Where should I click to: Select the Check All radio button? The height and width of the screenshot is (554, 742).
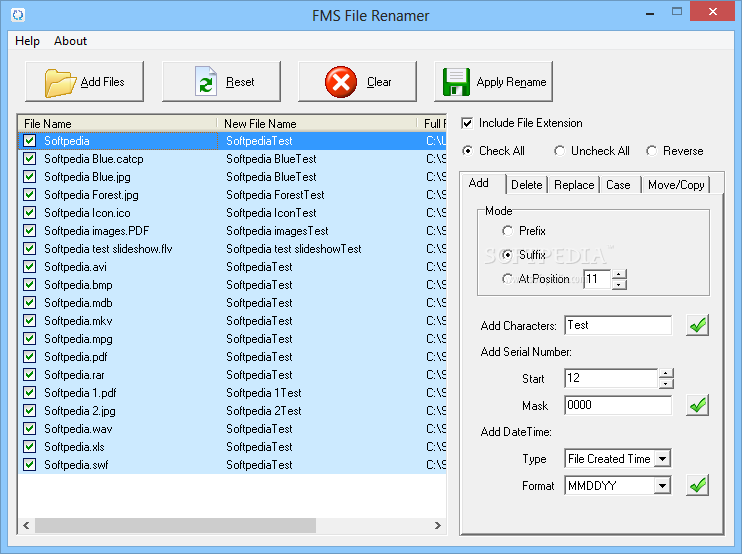468,151
